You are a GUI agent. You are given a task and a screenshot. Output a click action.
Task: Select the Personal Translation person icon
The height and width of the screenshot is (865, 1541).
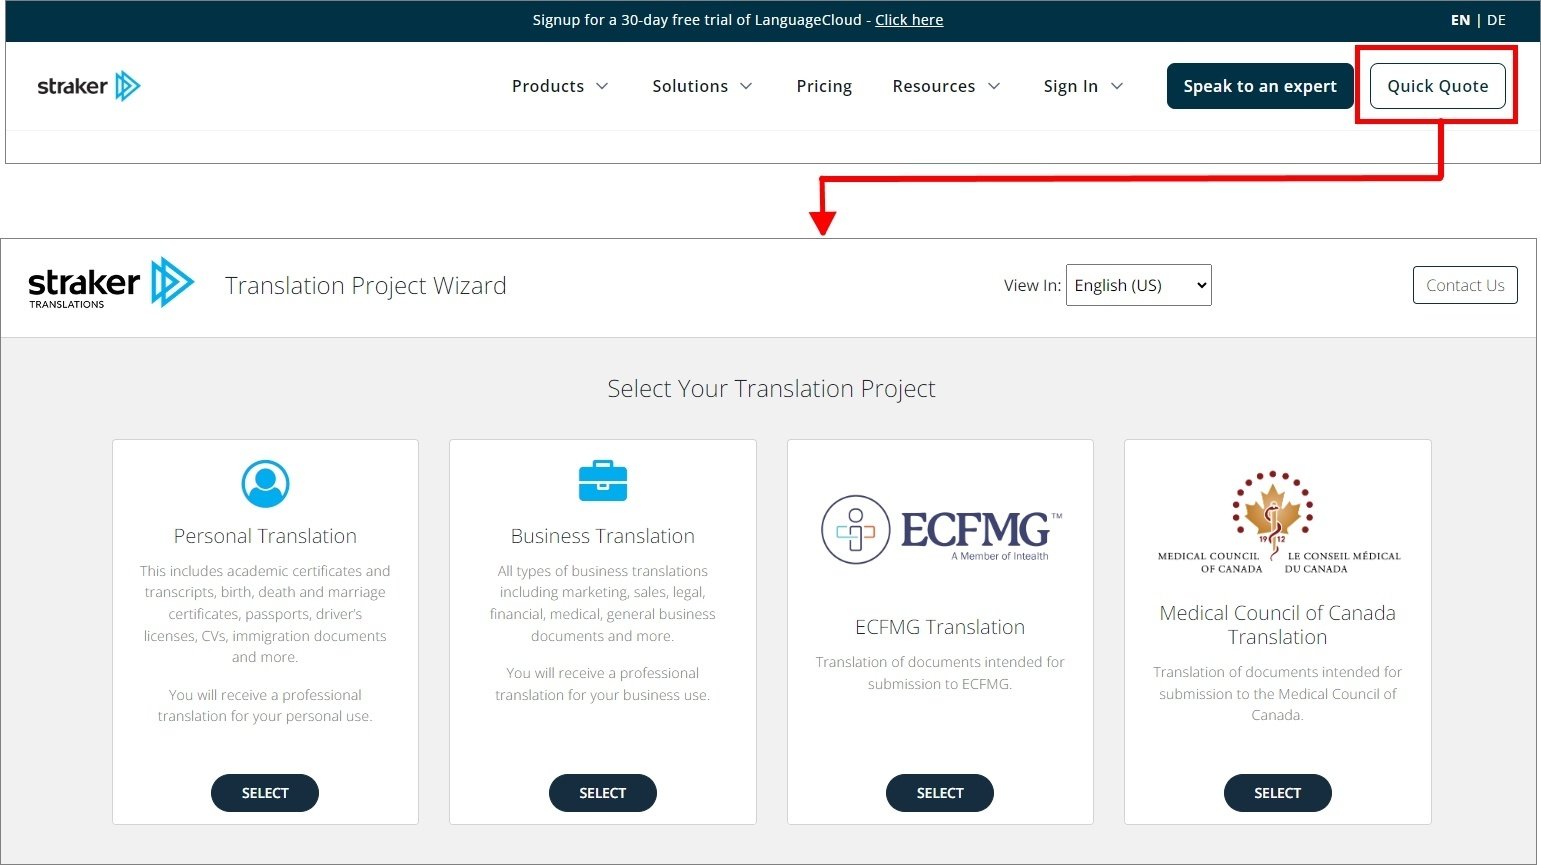pyautogui.click(x=264, y=483)
